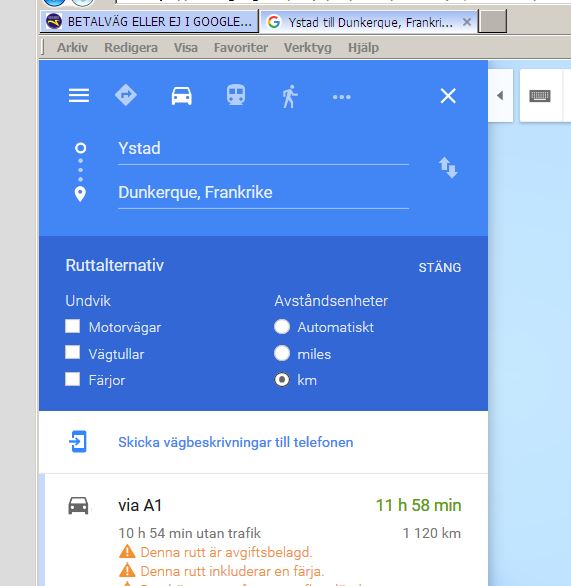Click the 11 h 58 min duration
The image size is (571, 586).
pos(418,505)
